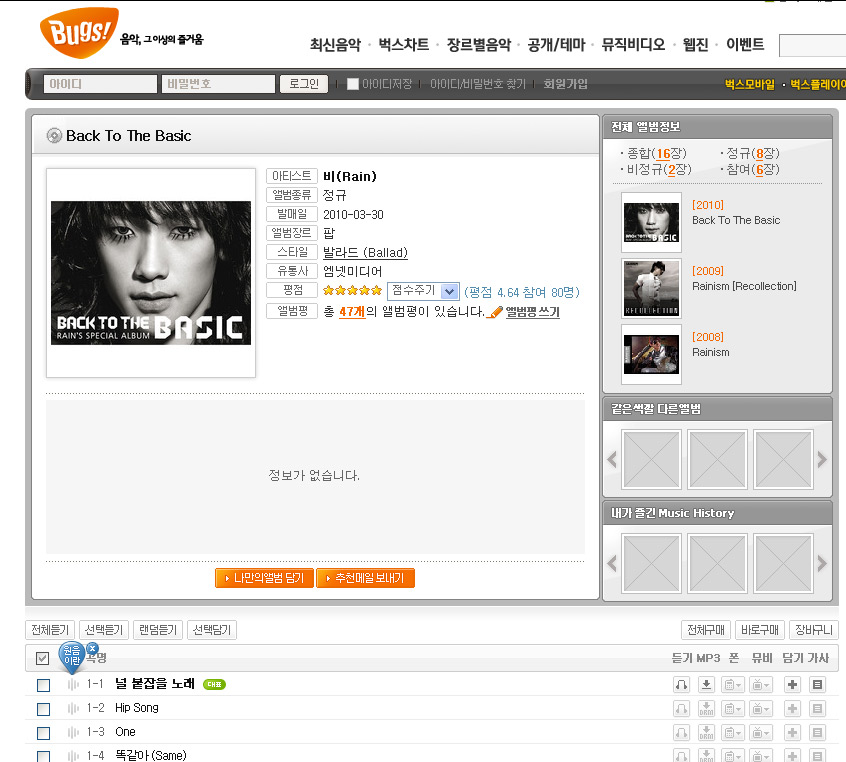This screenshot has height=762, width=846.
Task: Add track One using plus icon
Action: [793, 732]
